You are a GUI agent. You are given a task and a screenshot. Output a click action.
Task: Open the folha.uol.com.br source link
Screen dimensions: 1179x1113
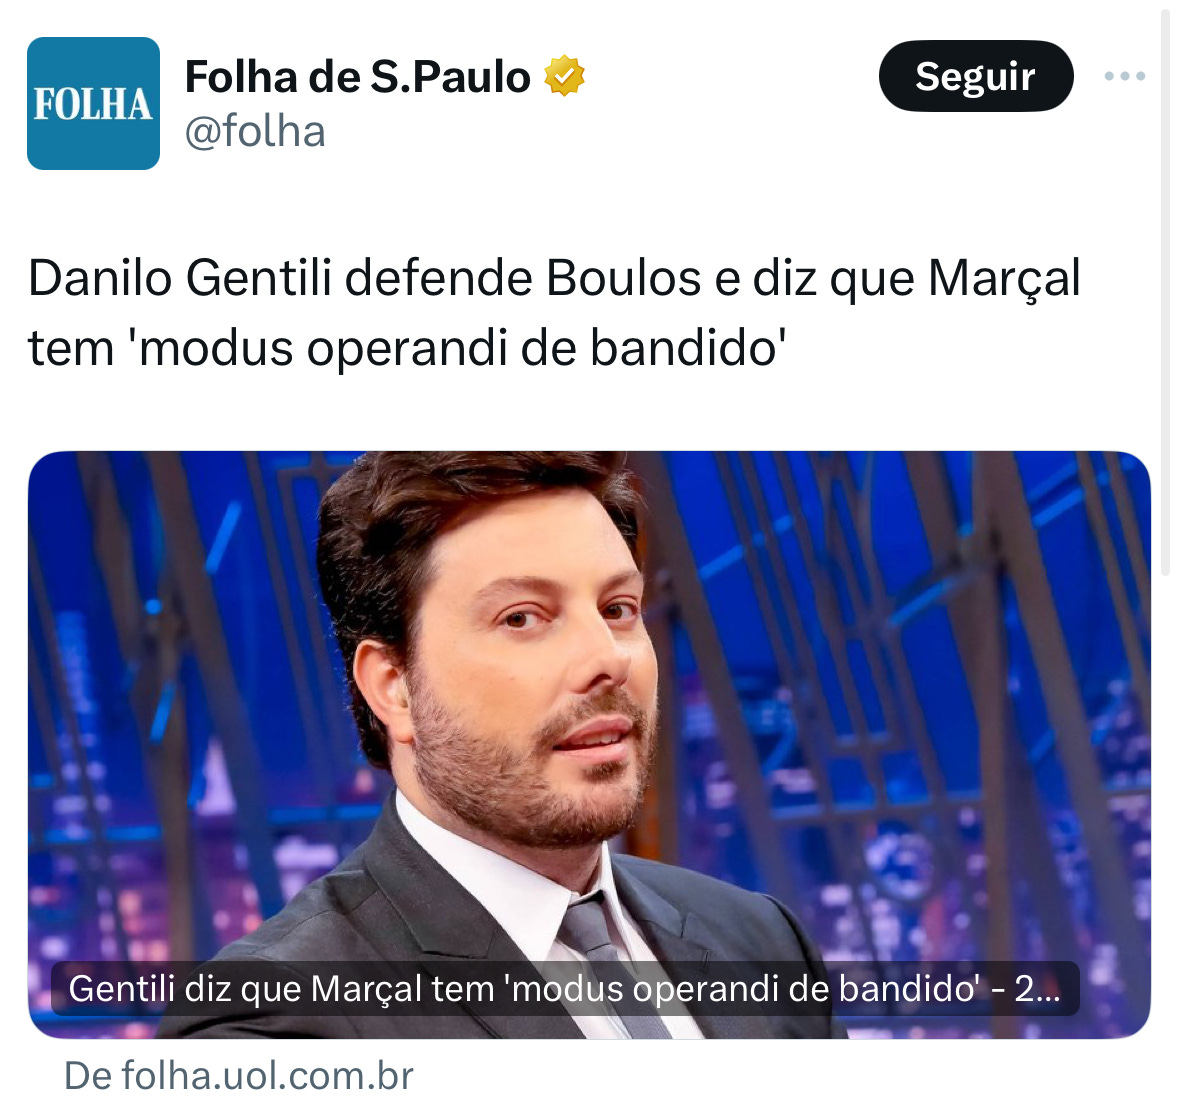pos(238,1075)
